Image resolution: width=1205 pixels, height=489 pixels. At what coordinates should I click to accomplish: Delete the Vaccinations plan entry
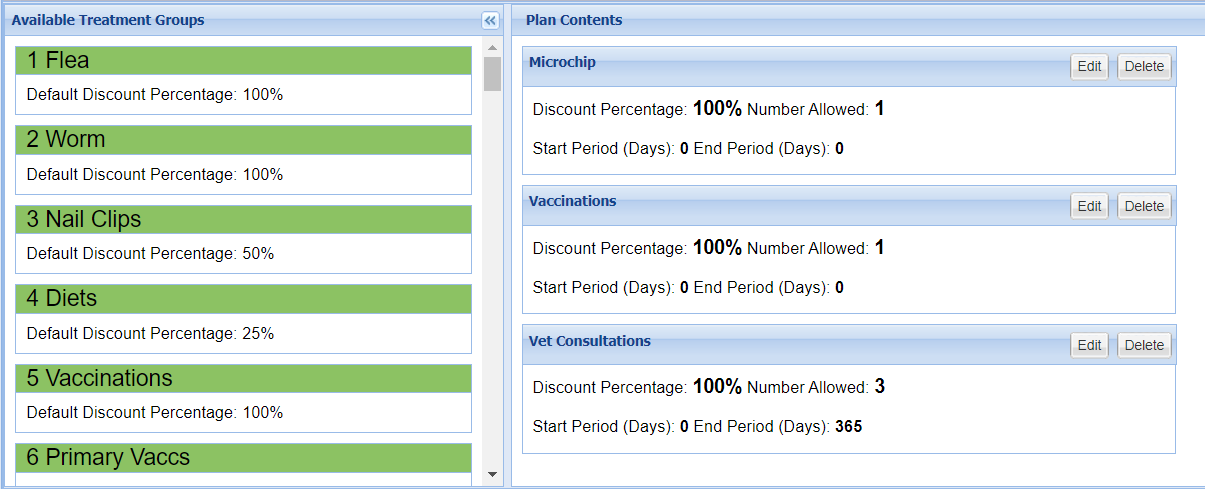(1144, 206)
